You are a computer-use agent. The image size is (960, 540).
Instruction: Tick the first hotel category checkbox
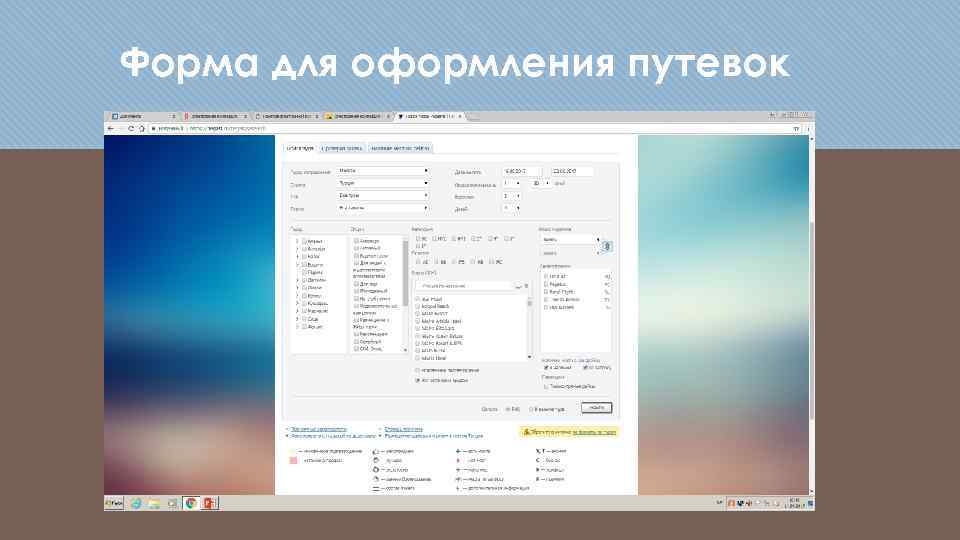click(418, 239)
